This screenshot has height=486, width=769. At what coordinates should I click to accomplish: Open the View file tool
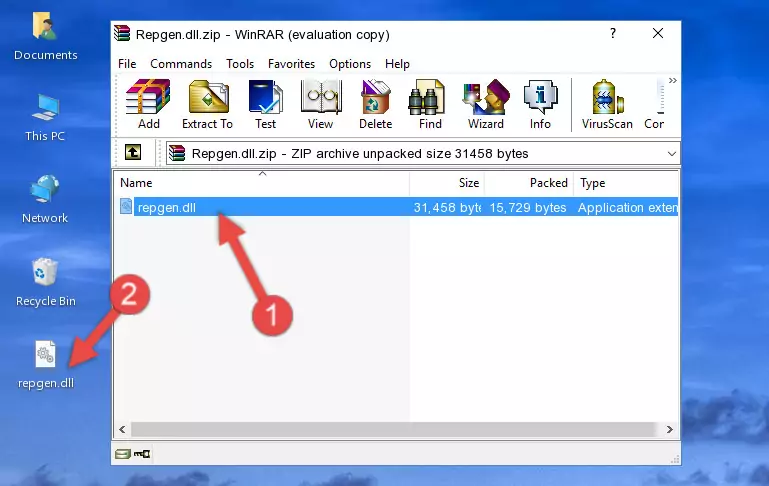[321, 104]
